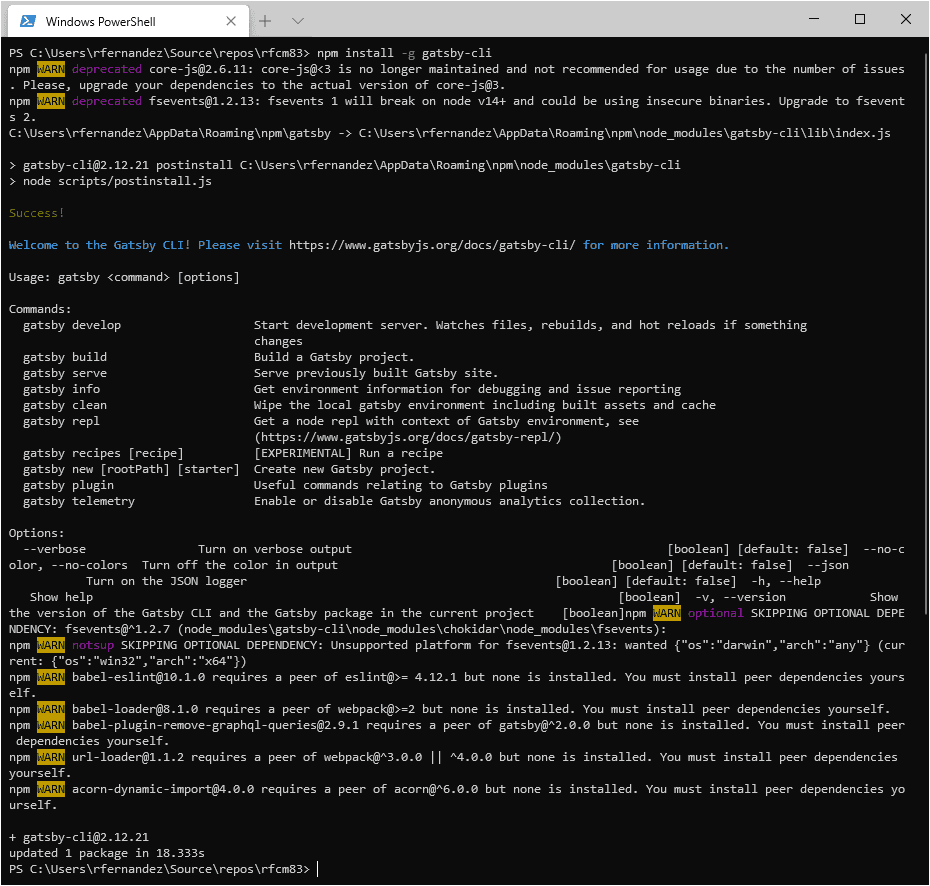Maximize the terminal window
The height and width of the screenshot is (886, 930).
click(x=859, y=19)
